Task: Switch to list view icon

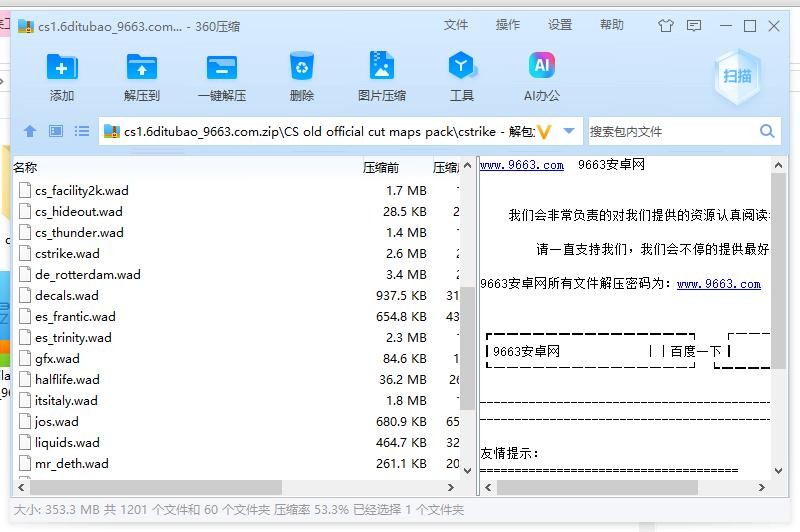Action: [x=82, y=131]
